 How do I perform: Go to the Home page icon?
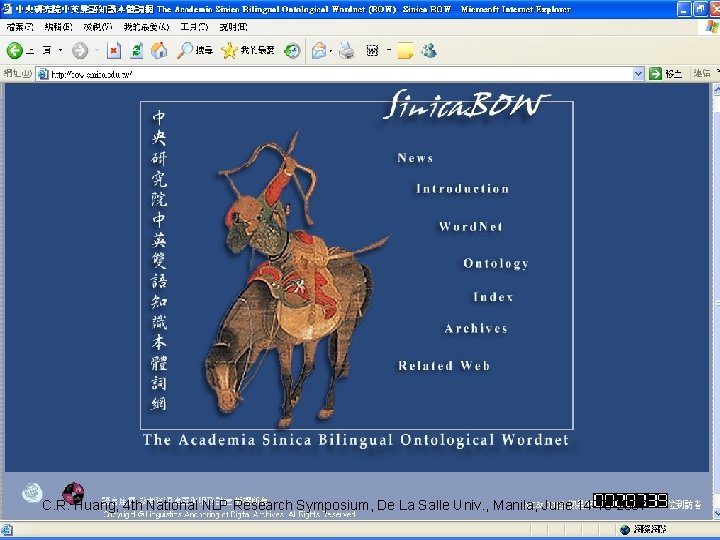(x=159, y=50)
